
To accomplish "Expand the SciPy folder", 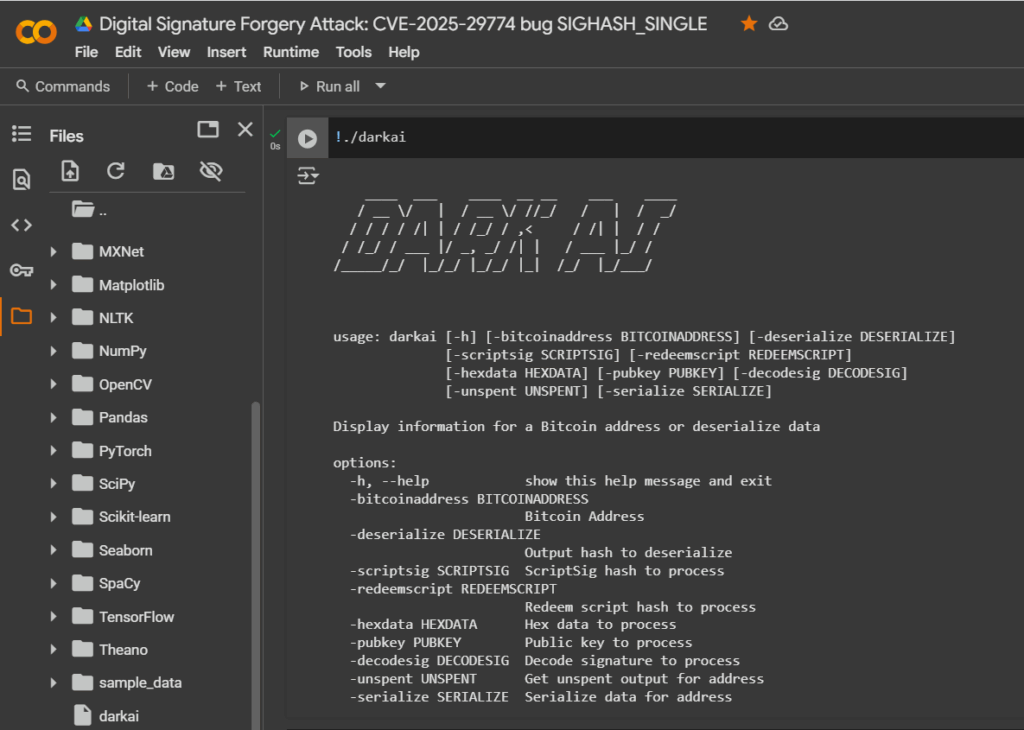I will [54, 483].
